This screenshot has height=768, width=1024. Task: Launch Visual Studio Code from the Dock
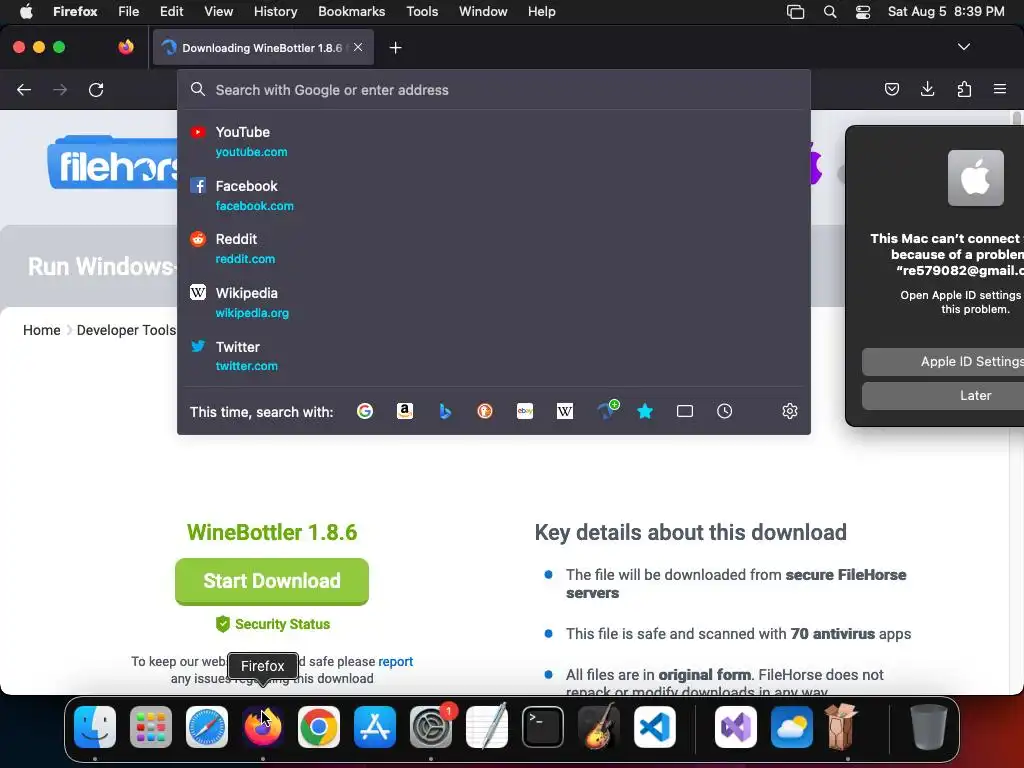click(x=654, y=727)
